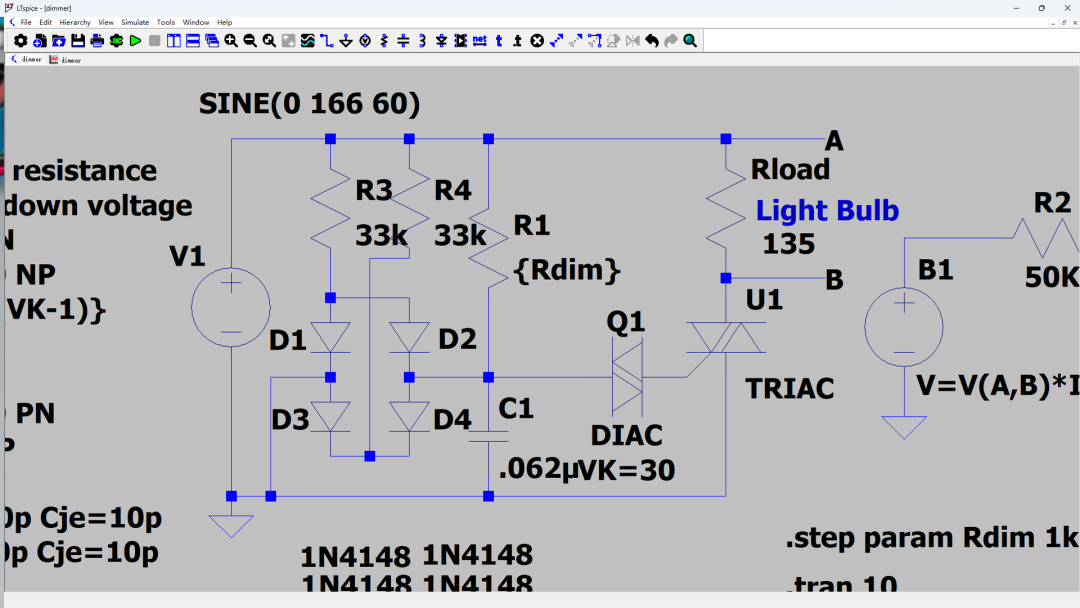Place a ground symbol from toolbar

coord(346,41)
